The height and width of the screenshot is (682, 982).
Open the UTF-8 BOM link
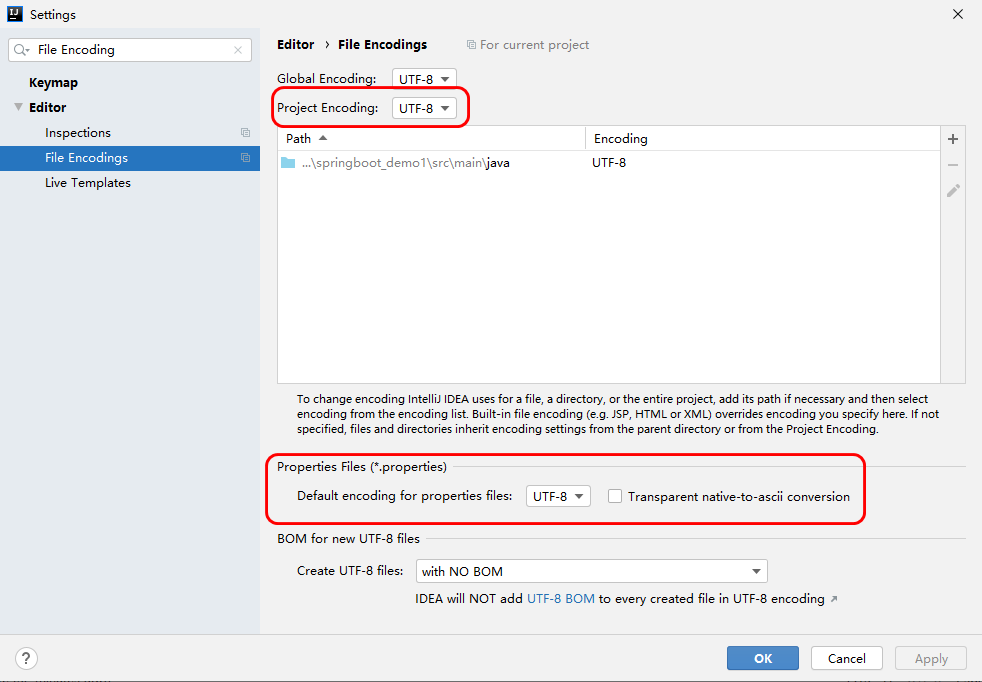pyautogui.click(x=561, y=599)
